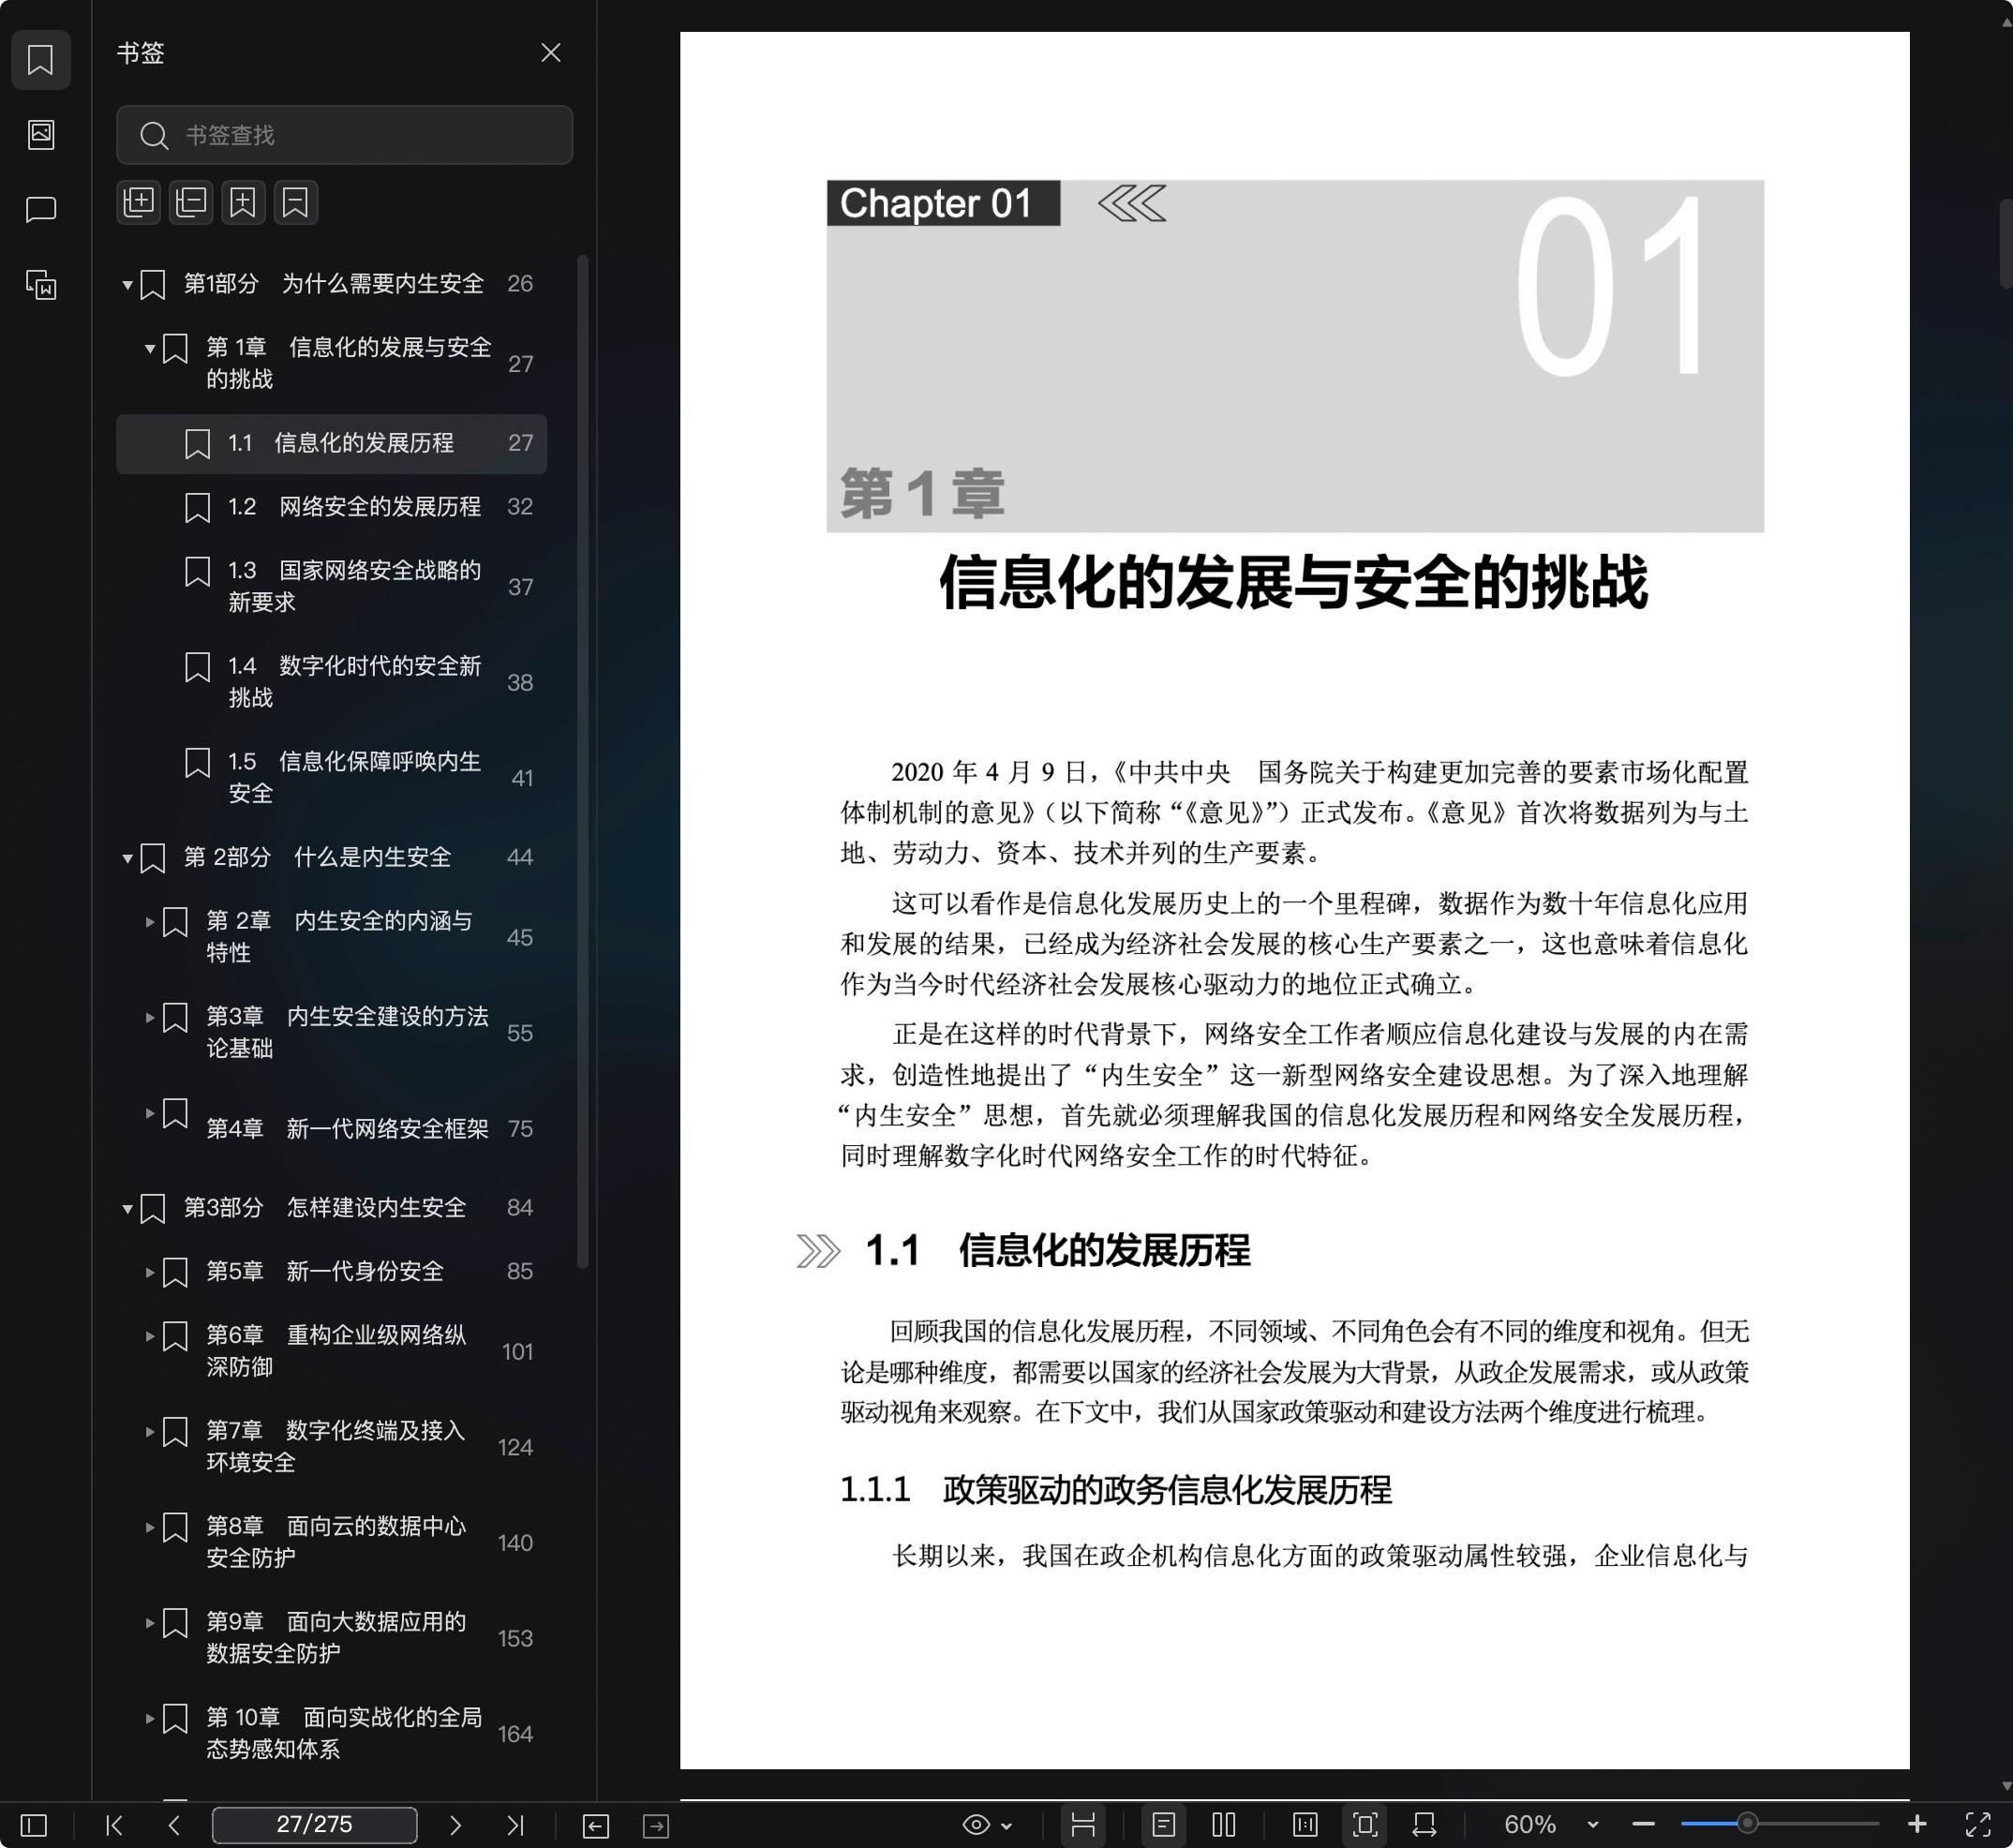This screenshot has height=1848, width=2013.
Task: Expand 第6章 重构企业级网络纵深防御
Action: click(x=150, y=1335)
